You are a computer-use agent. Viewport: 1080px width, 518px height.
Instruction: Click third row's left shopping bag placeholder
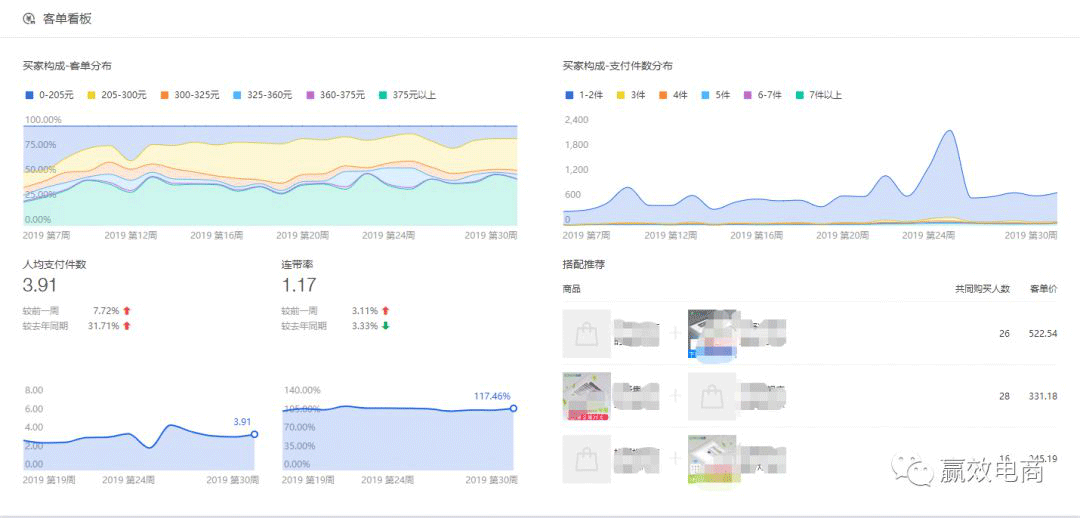(x=587, y=459)
